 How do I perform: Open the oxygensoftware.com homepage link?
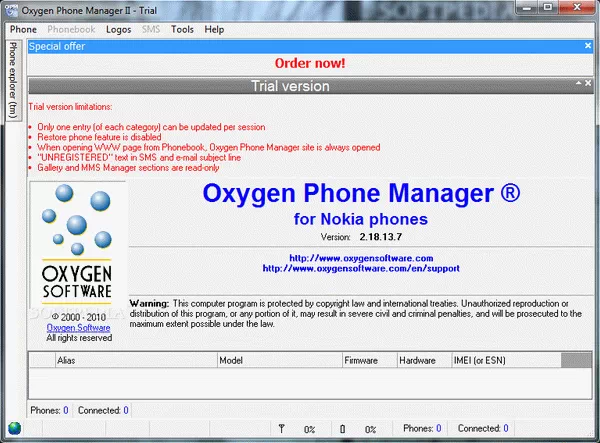tap(361, 258)
